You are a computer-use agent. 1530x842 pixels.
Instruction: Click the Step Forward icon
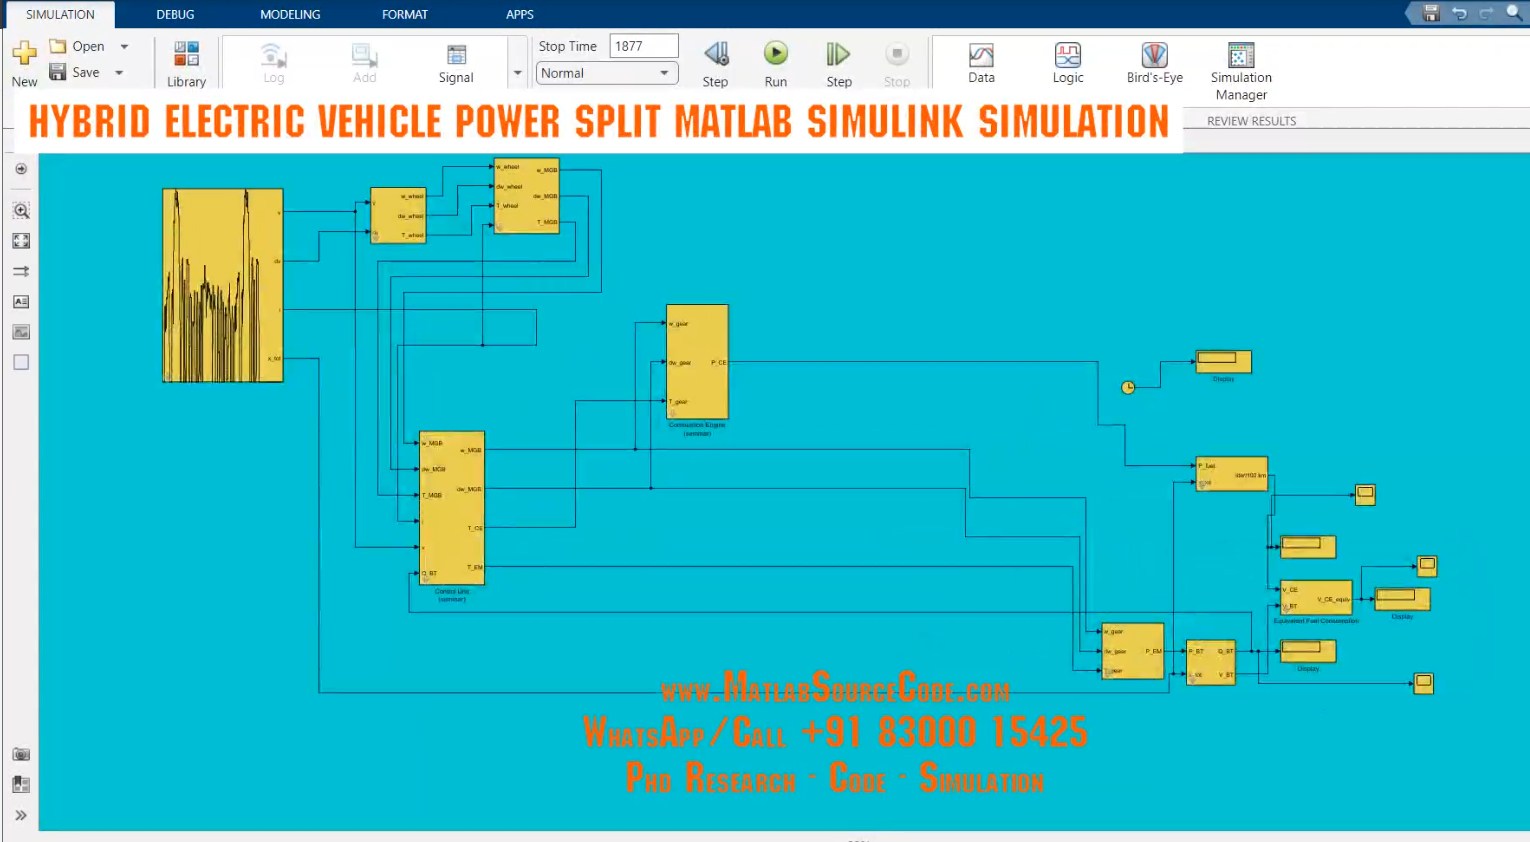tap(838, 54)
